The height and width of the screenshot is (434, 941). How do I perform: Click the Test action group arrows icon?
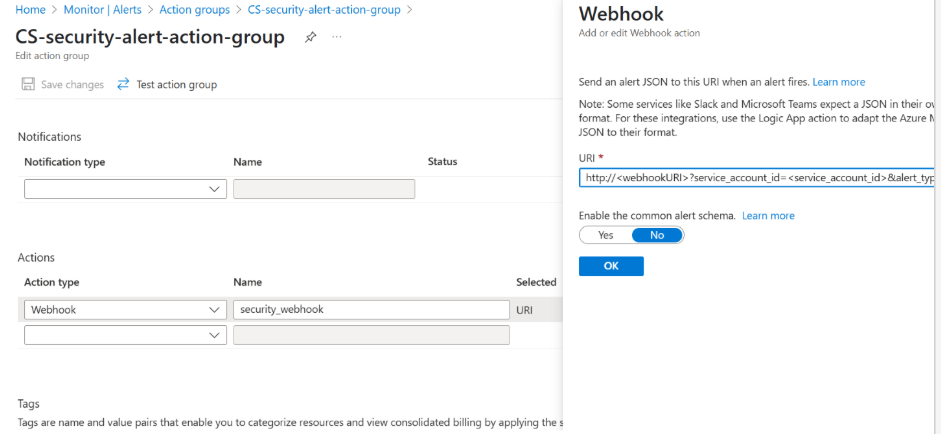123,85
